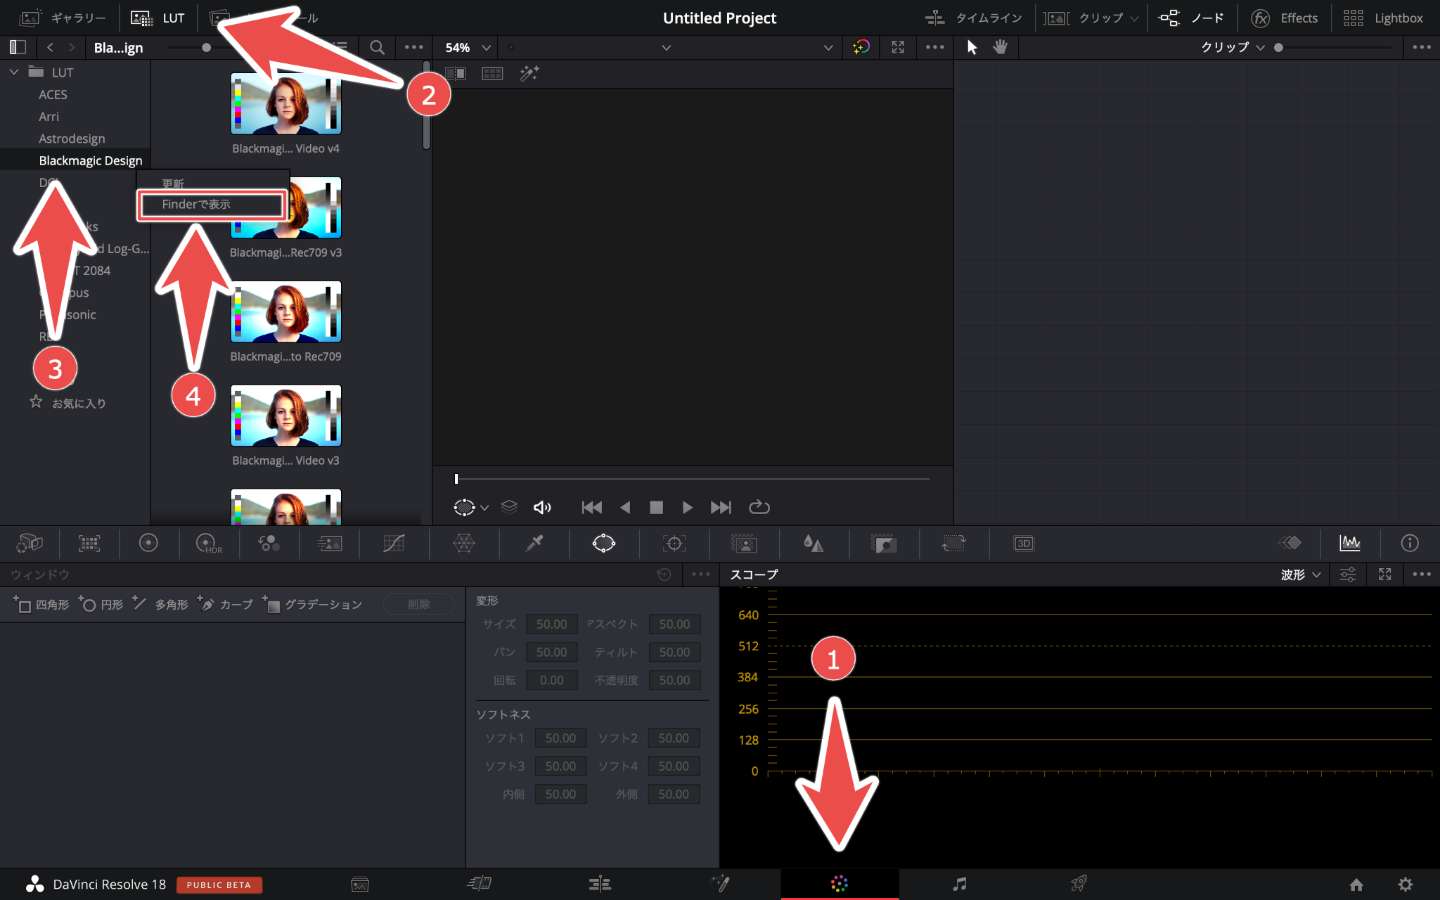
Task: Select the Power Window palette
Action: coord(604,543)
